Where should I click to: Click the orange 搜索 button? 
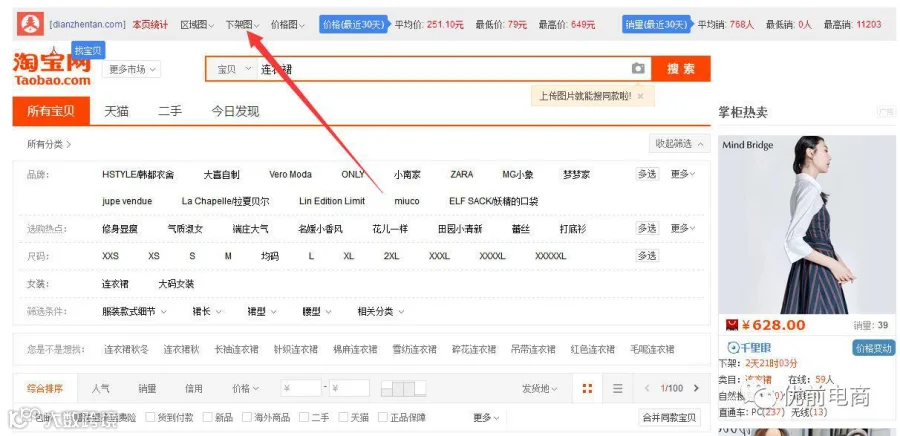pos(681,69)
